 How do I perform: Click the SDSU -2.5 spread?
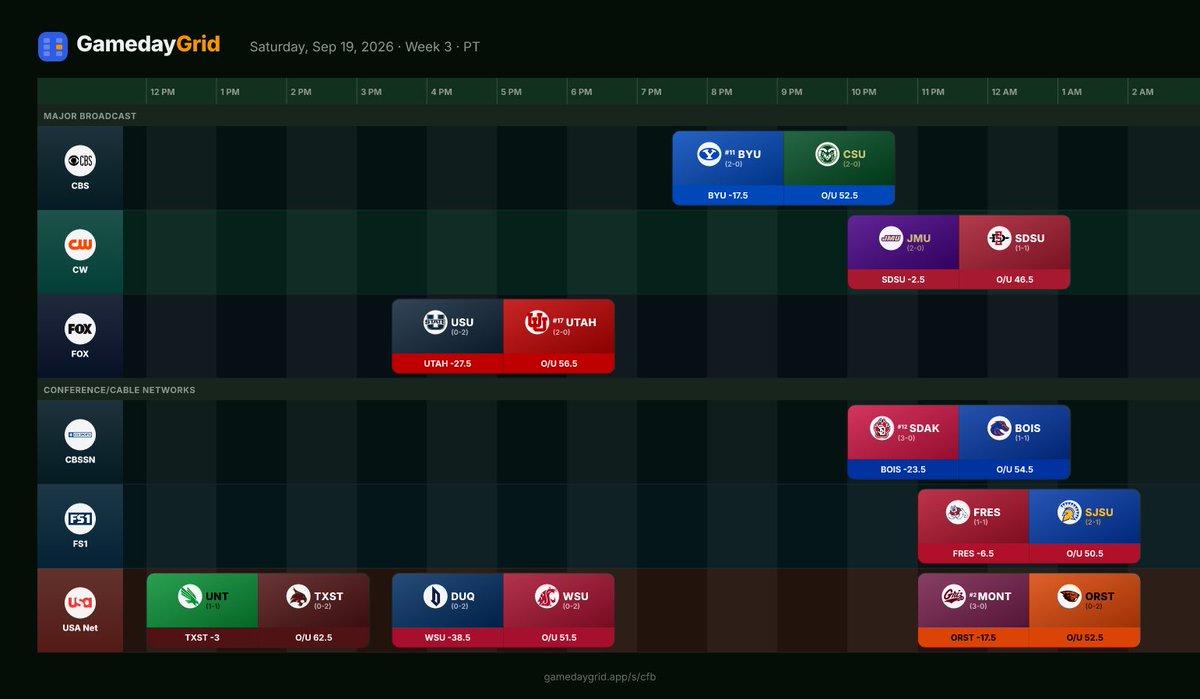coord(903,279)
